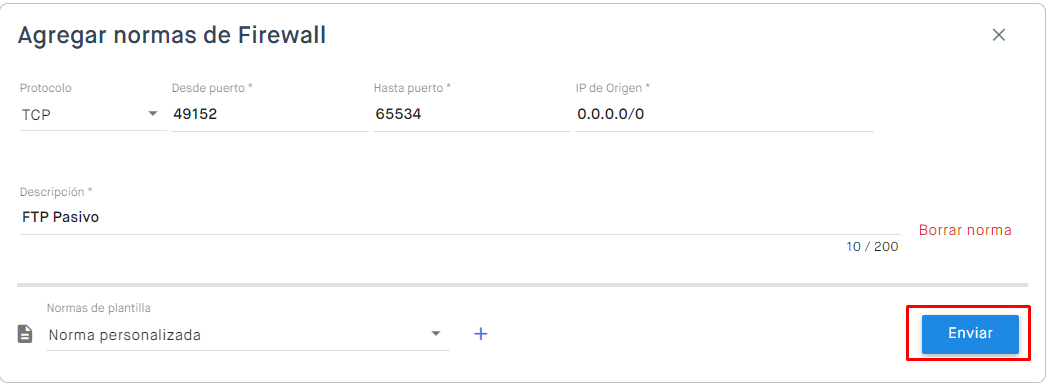Click the Normas de plantilla label
Screen dimensions: 1048x389
[x=99, y=308]
